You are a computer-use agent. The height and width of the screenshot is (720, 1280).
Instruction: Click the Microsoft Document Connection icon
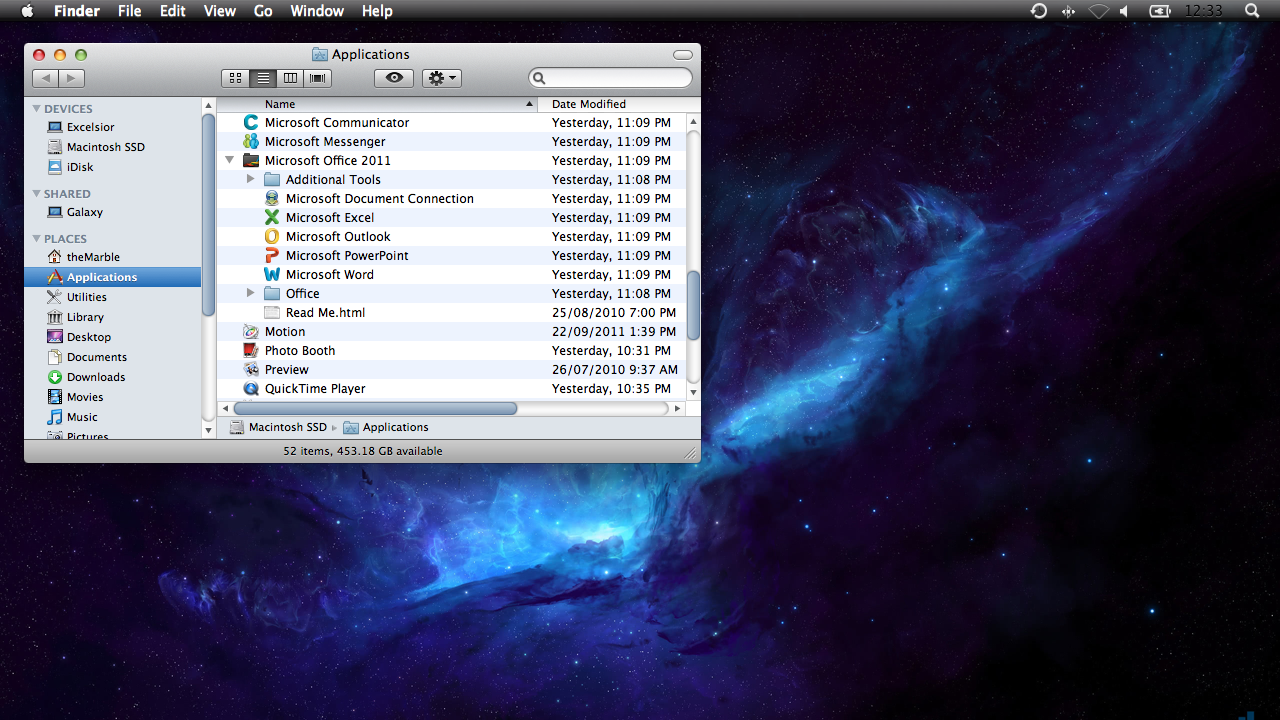(x=272, y=198)
